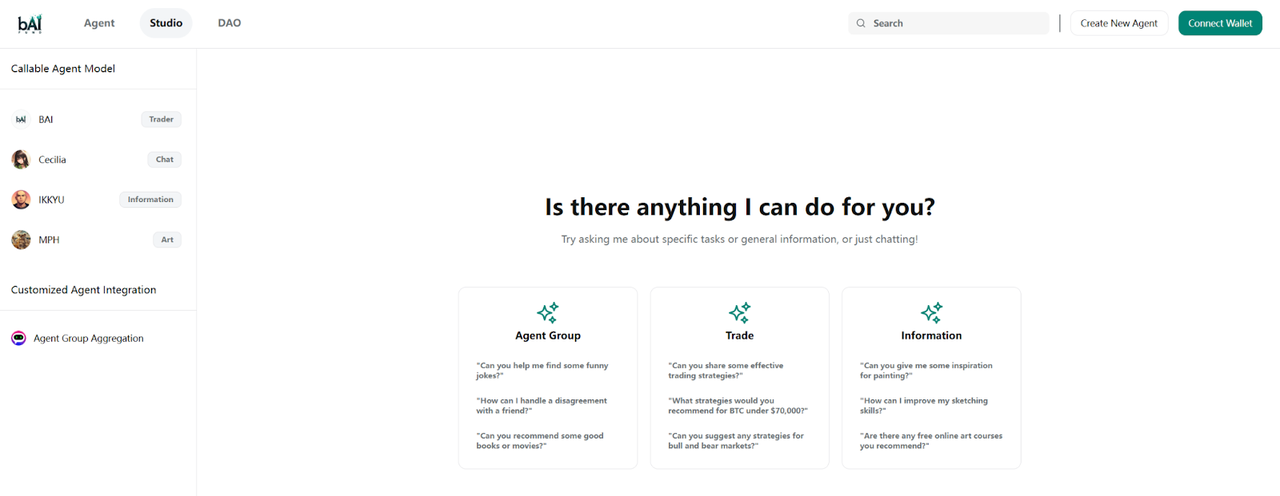
Task: Choose the funny jokes prompt suggestion
Action: click(542, 370)
